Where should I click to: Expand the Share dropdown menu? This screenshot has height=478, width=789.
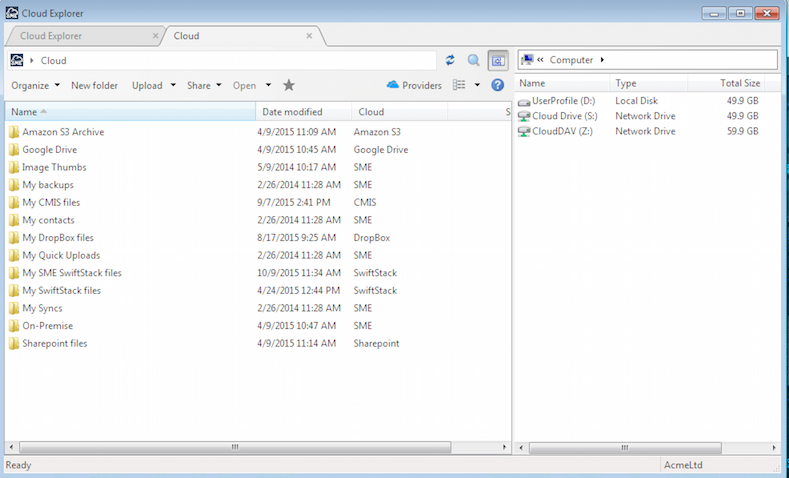tap(204, 86)
